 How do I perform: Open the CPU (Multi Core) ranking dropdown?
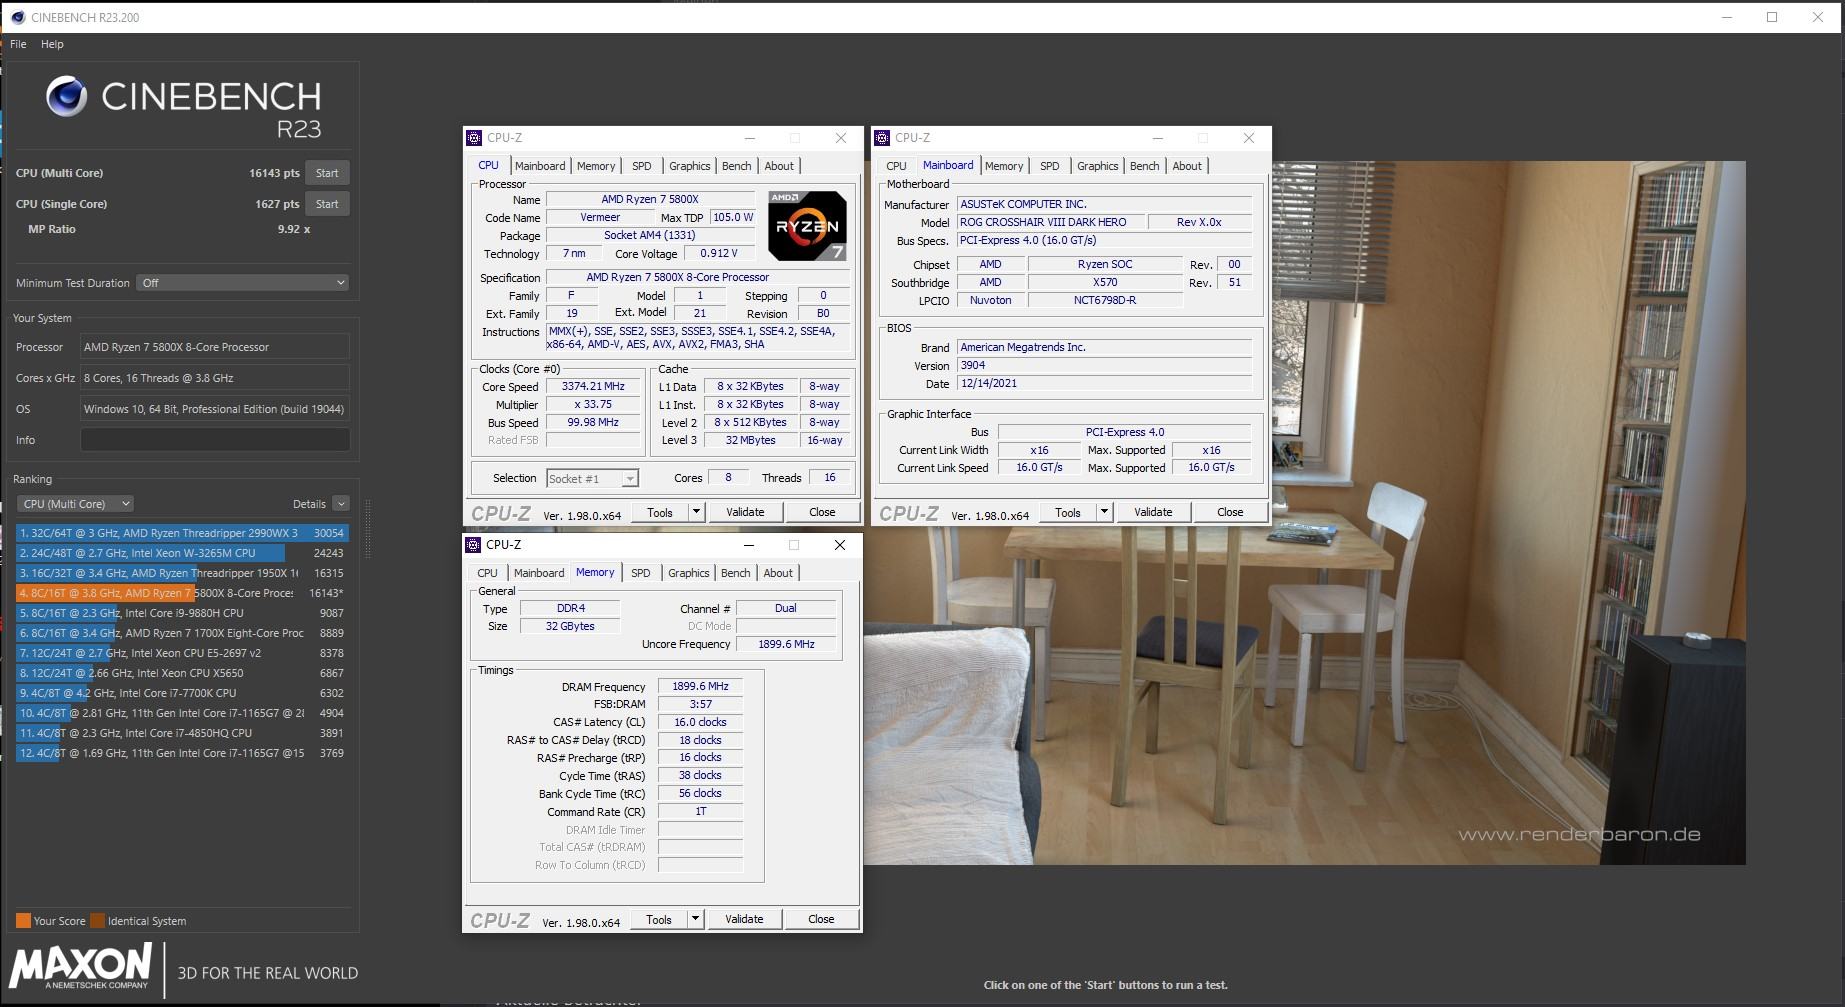(x=76, y=504)
